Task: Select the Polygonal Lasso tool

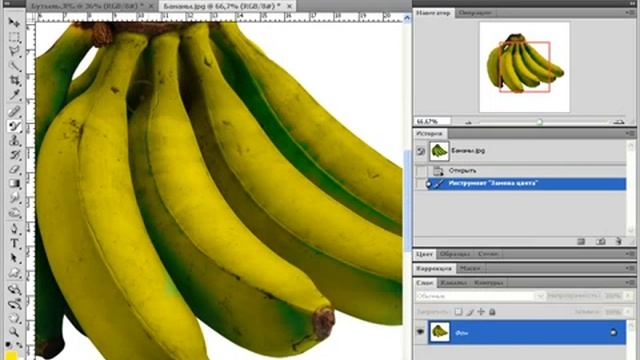Action: (14, 51)
